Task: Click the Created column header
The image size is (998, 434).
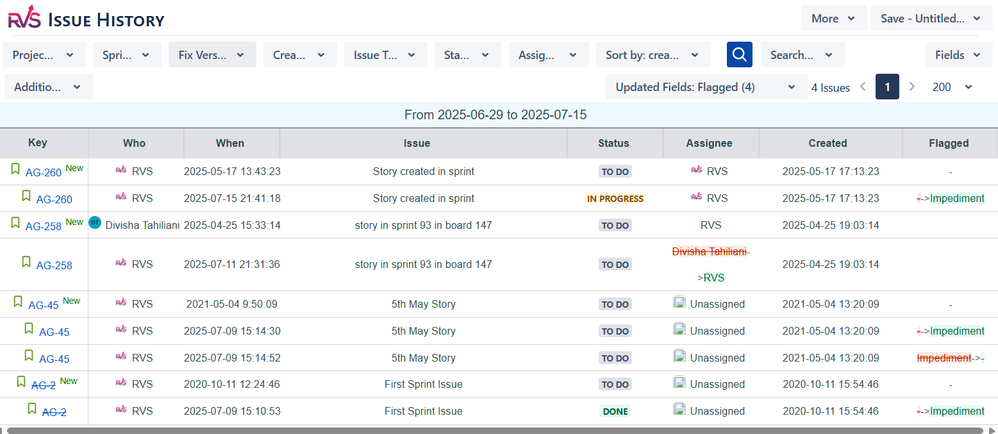Action: pyautogui.click(x=828, y=143)
